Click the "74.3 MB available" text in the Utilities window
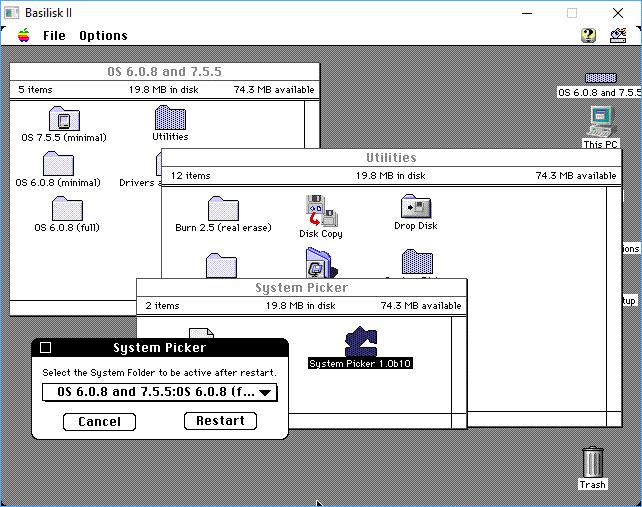This screenshot has width=642, height=507. click(576, 176)
